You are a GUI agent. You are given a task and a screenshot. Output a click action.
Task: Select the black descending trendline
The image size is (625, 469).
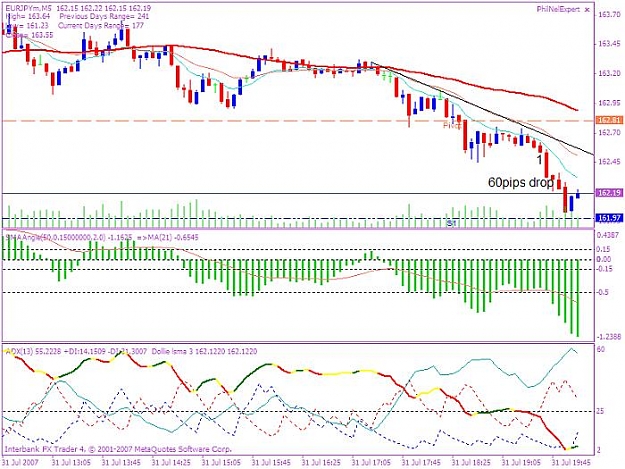tap(482, 108)
